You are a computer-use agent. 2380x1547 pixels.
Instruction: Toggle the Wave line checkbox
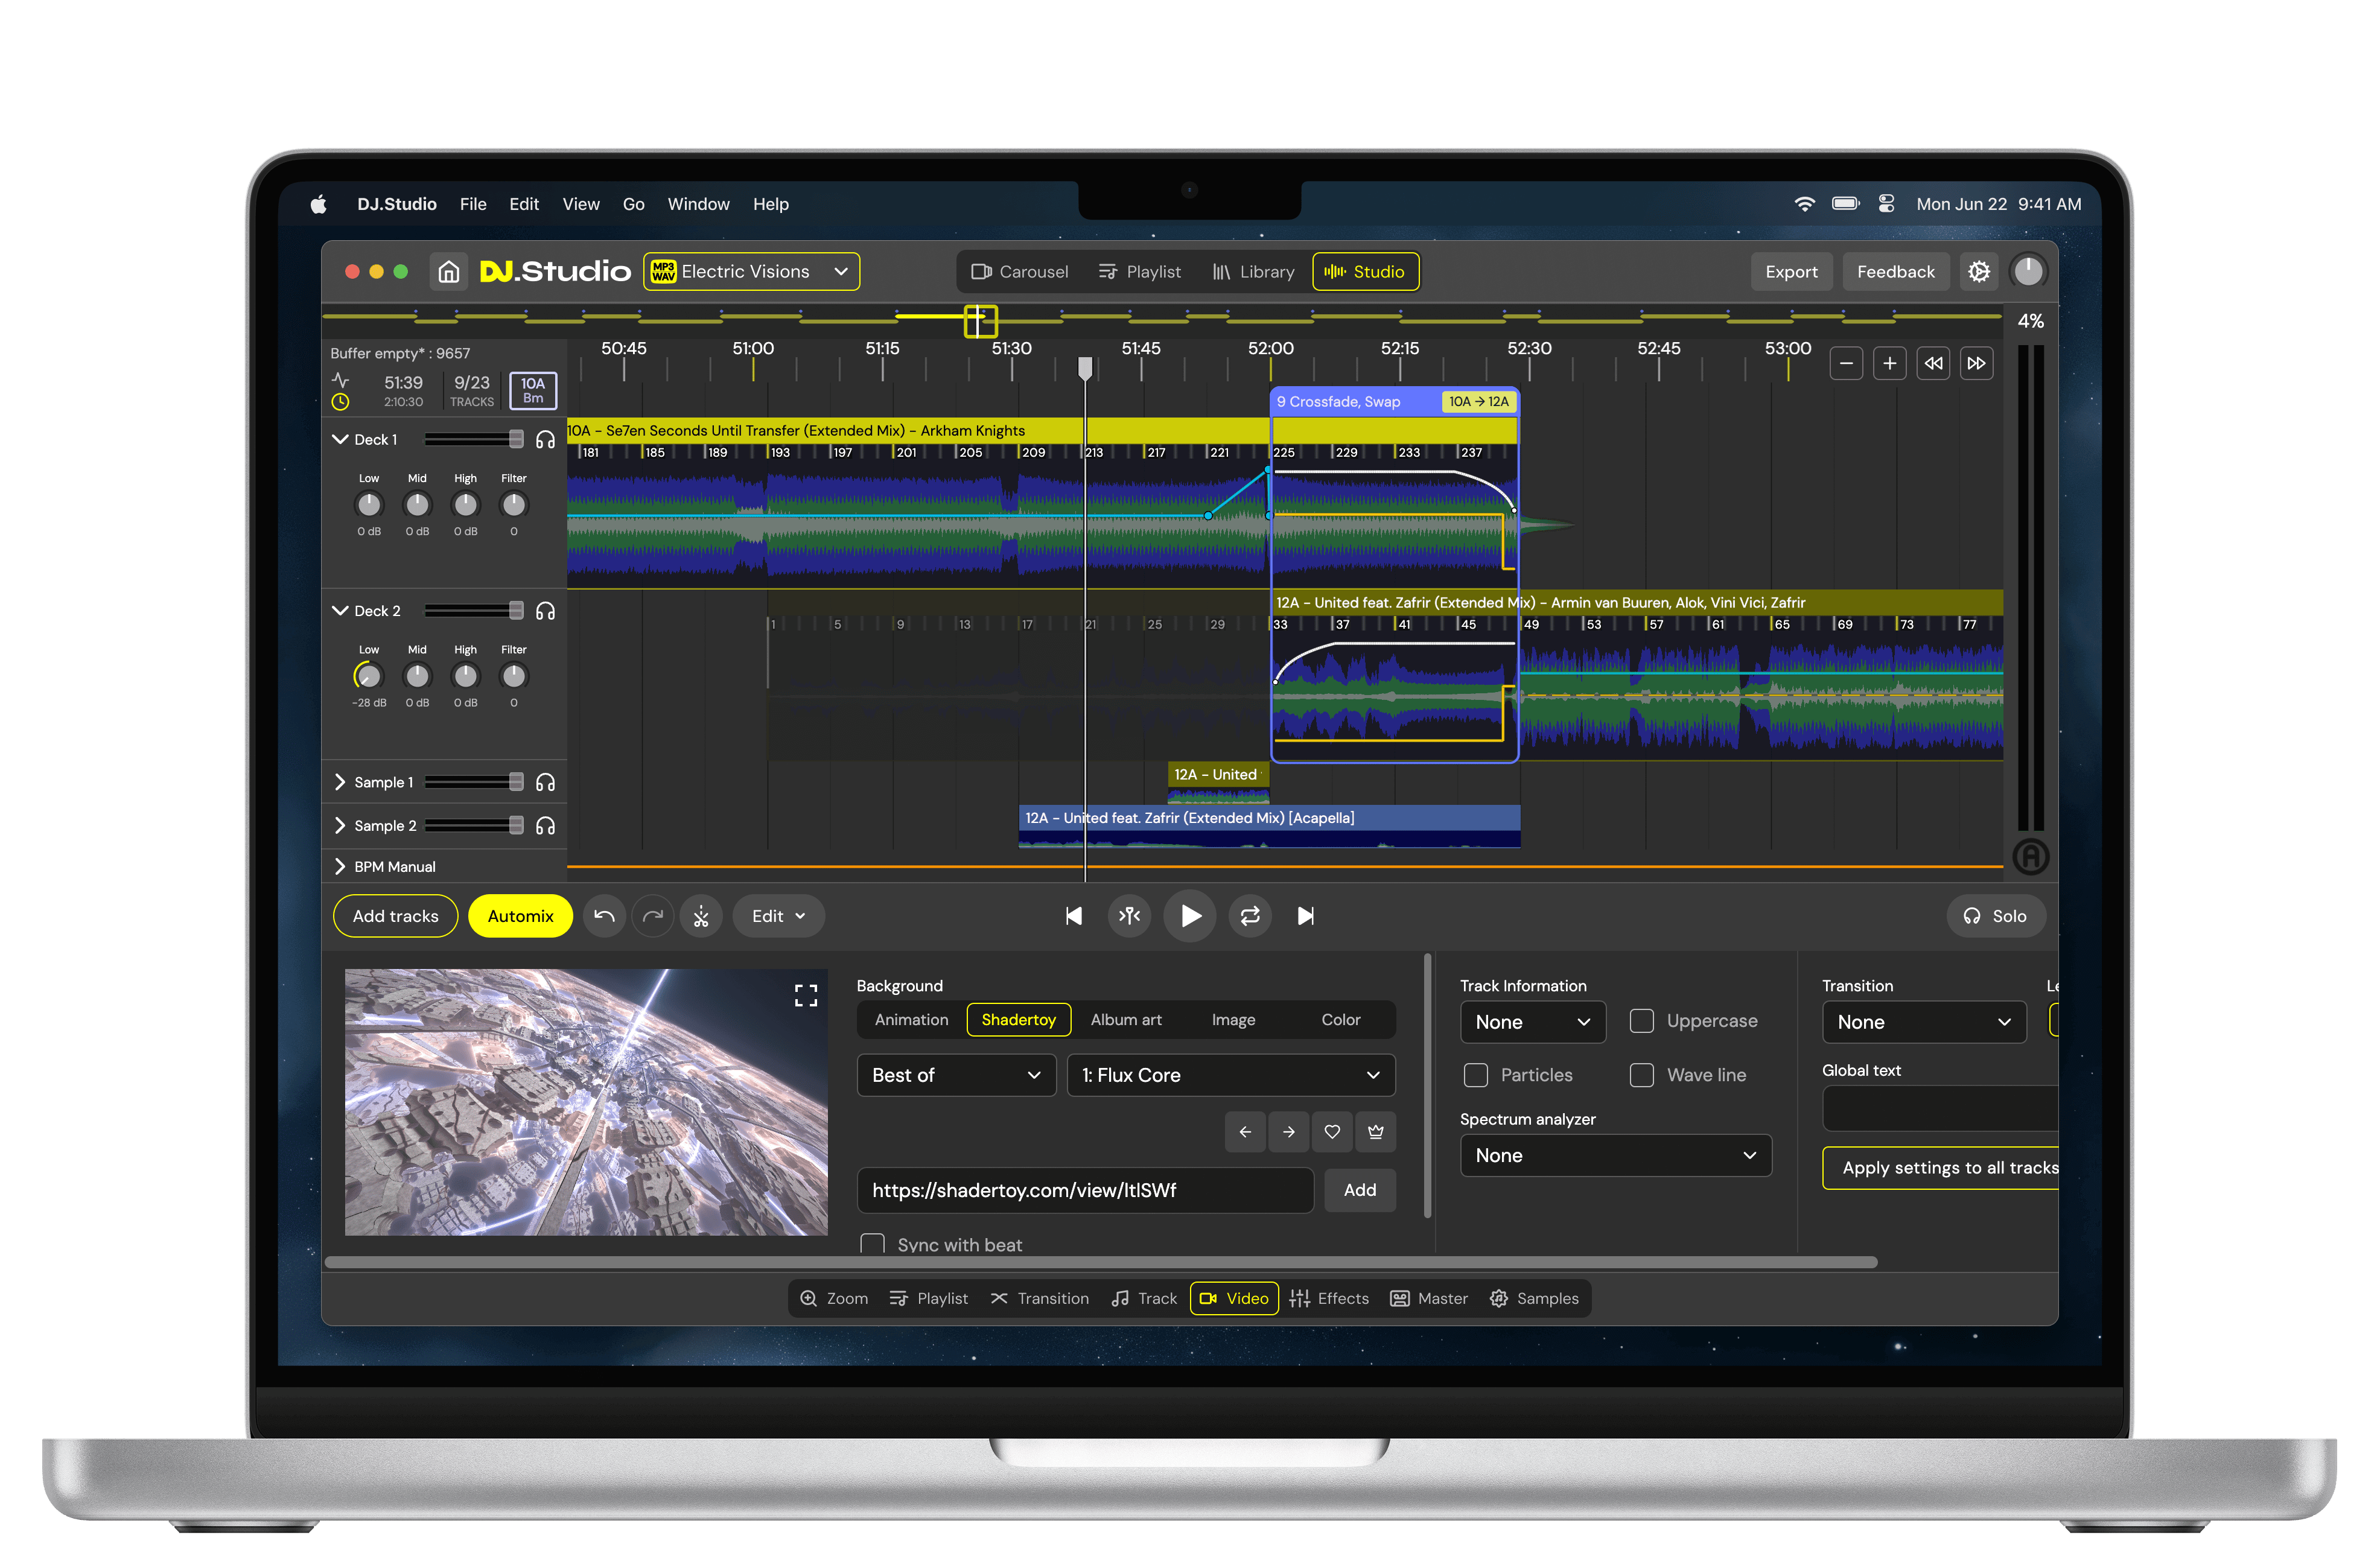(1642, 1075)
